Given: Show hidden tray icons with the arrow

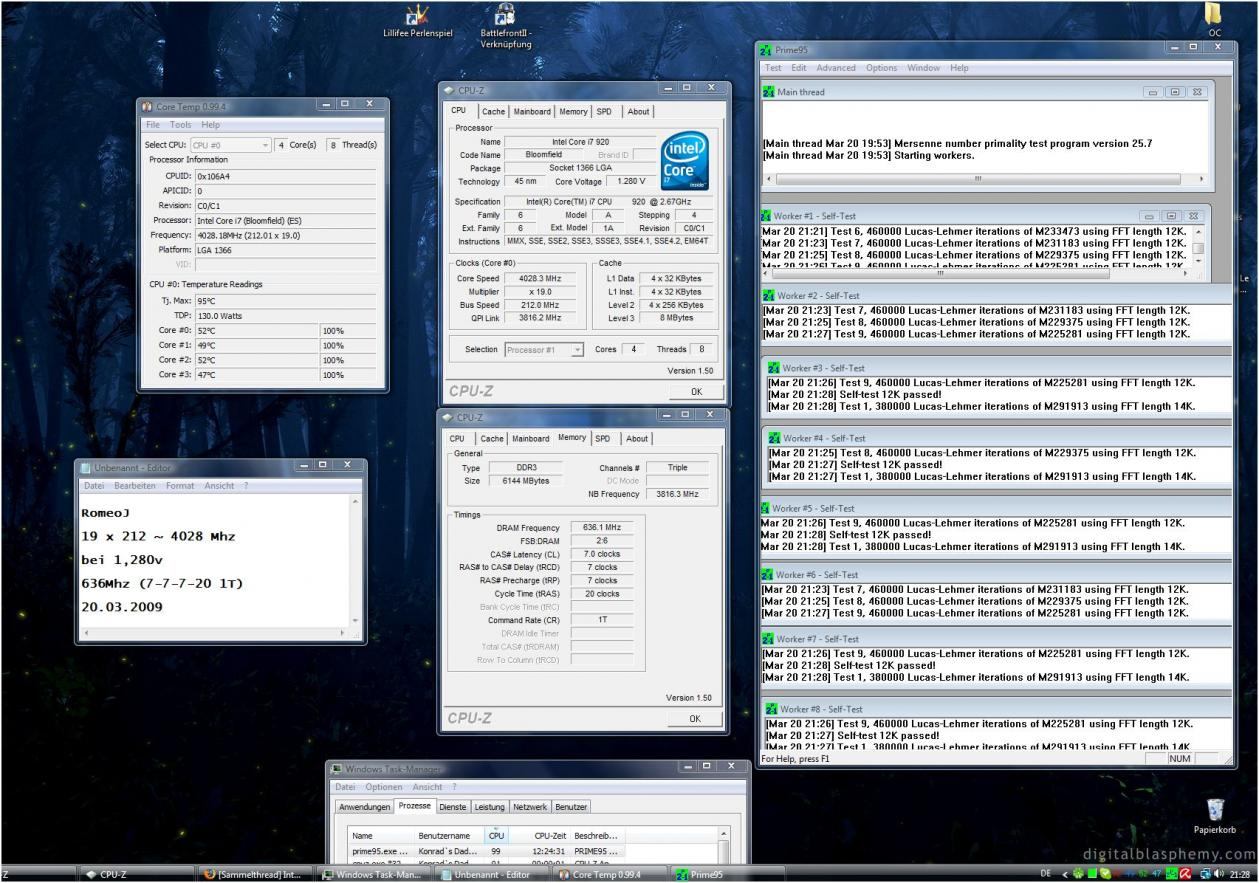Looking at the screenshot, I should click(x=1065, y=874).
